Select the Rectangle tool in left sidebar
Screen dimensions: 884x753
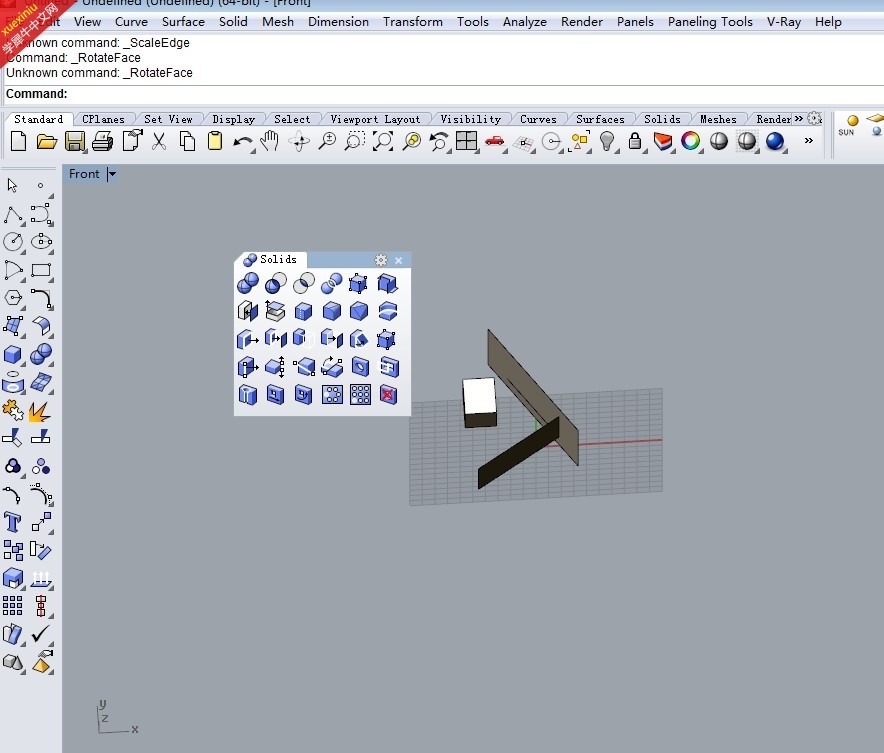pos(41,270)
